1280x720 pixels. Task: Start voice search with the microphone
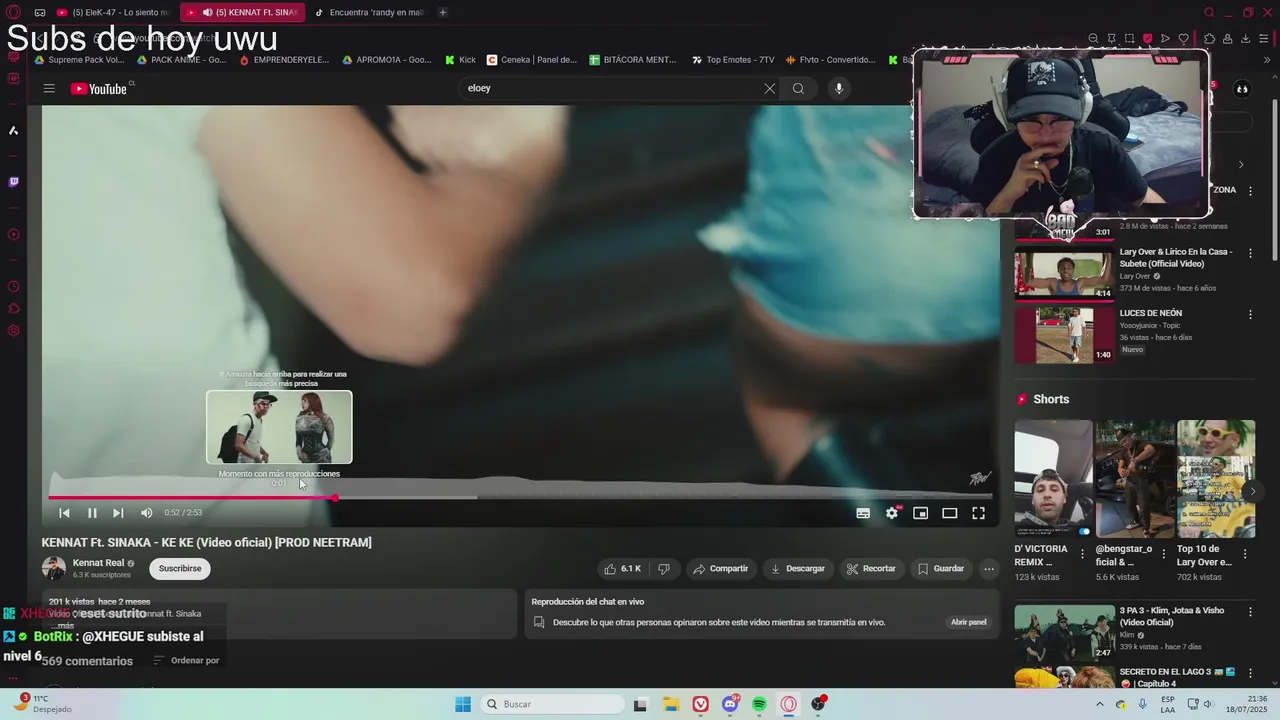pyautogui.click(x=839, y=88)
